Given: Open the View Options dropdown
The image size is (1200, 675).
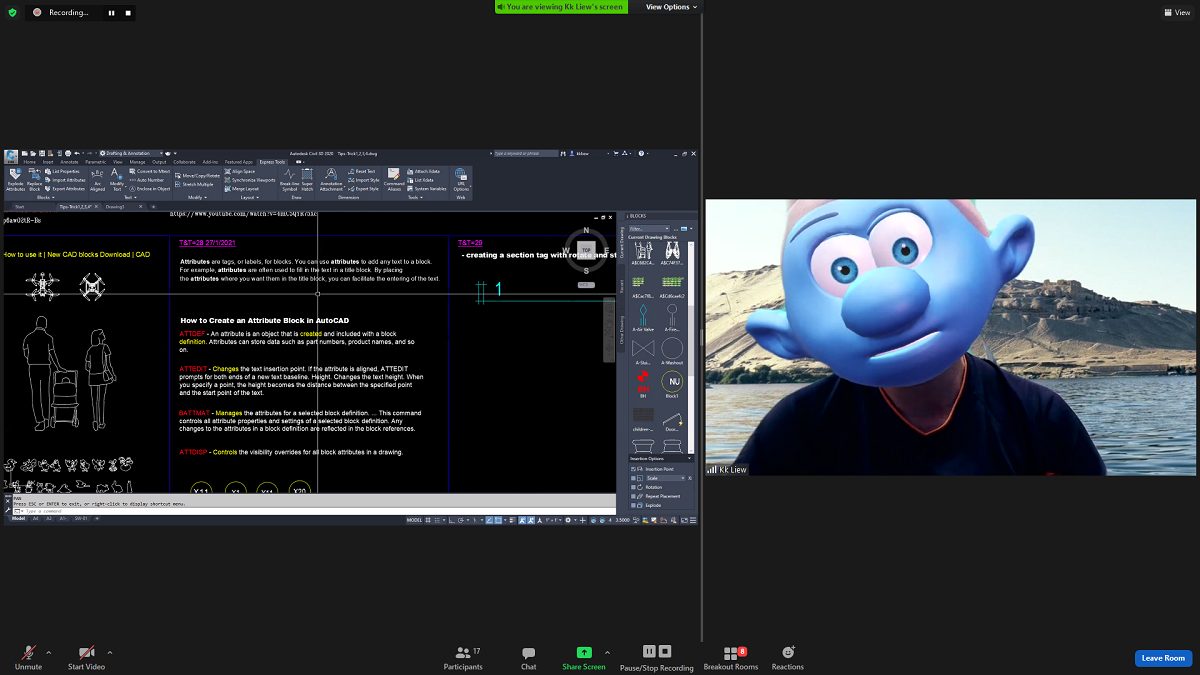Looking at the screenshot, I should point(672,7).
